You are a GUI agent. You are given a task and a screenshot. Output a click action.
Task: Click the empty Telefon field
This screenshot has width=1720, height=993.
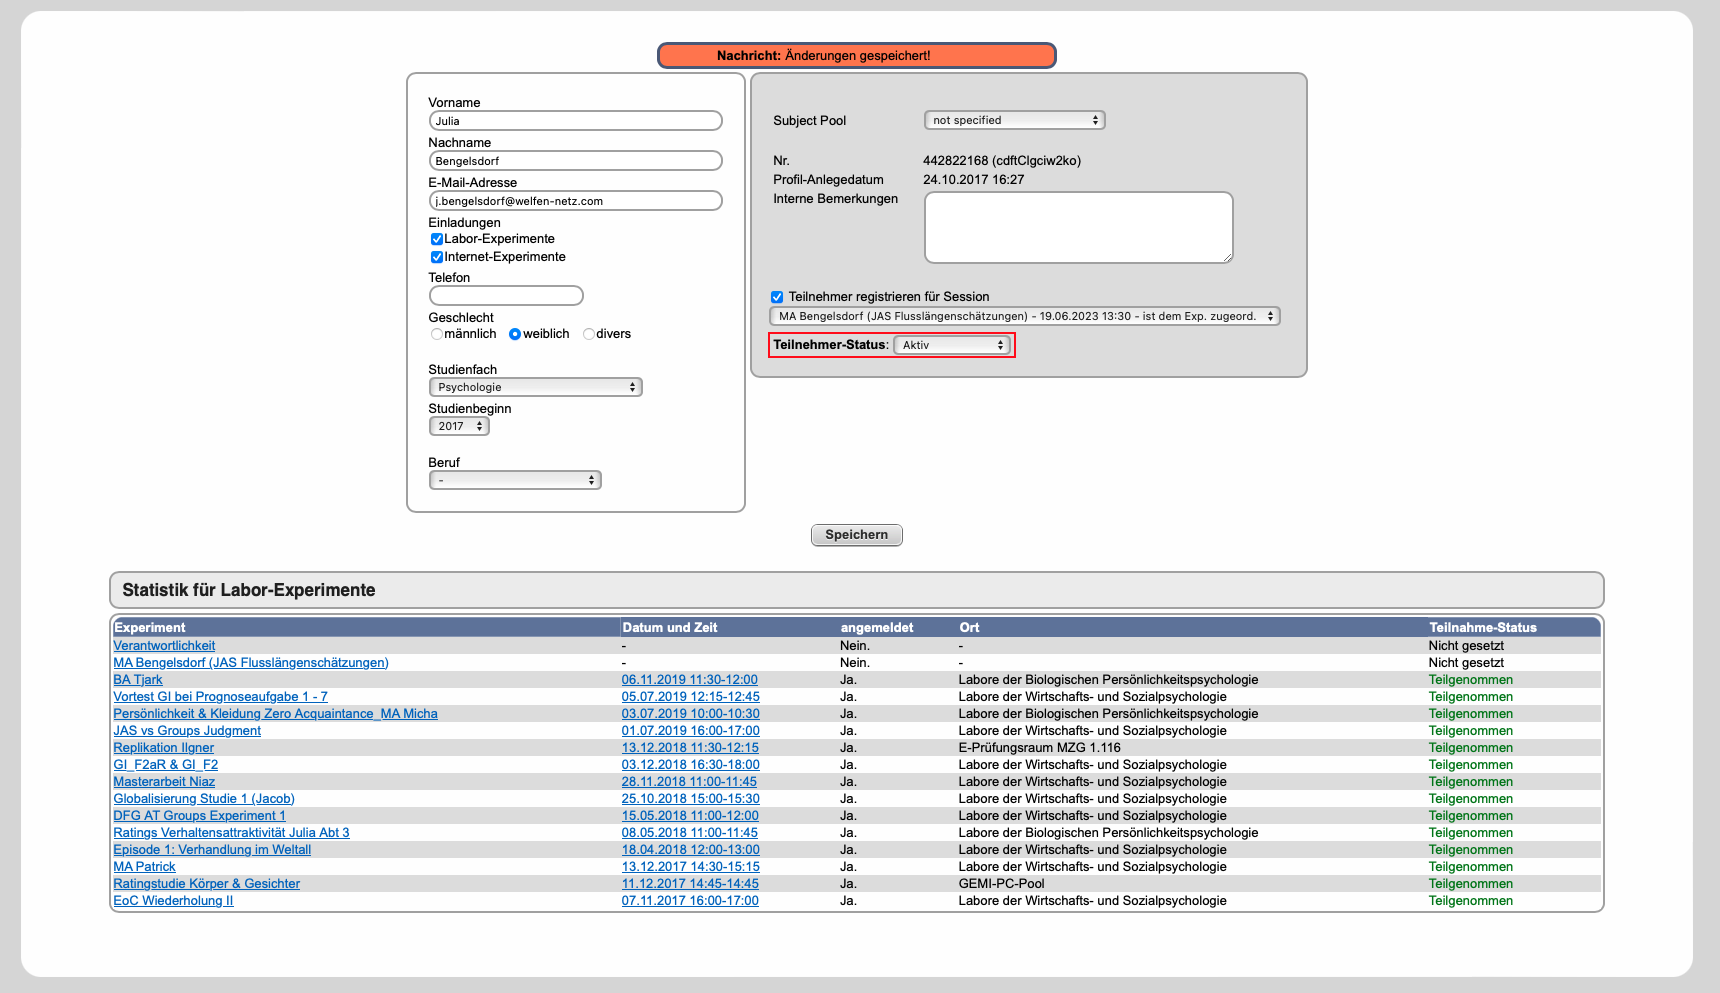(506, 296)
